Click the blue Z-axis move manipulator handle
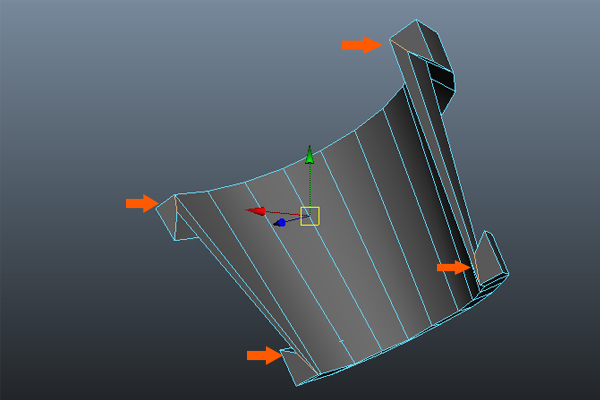Screen dimensions: 600x400 (x=280, y=222)
